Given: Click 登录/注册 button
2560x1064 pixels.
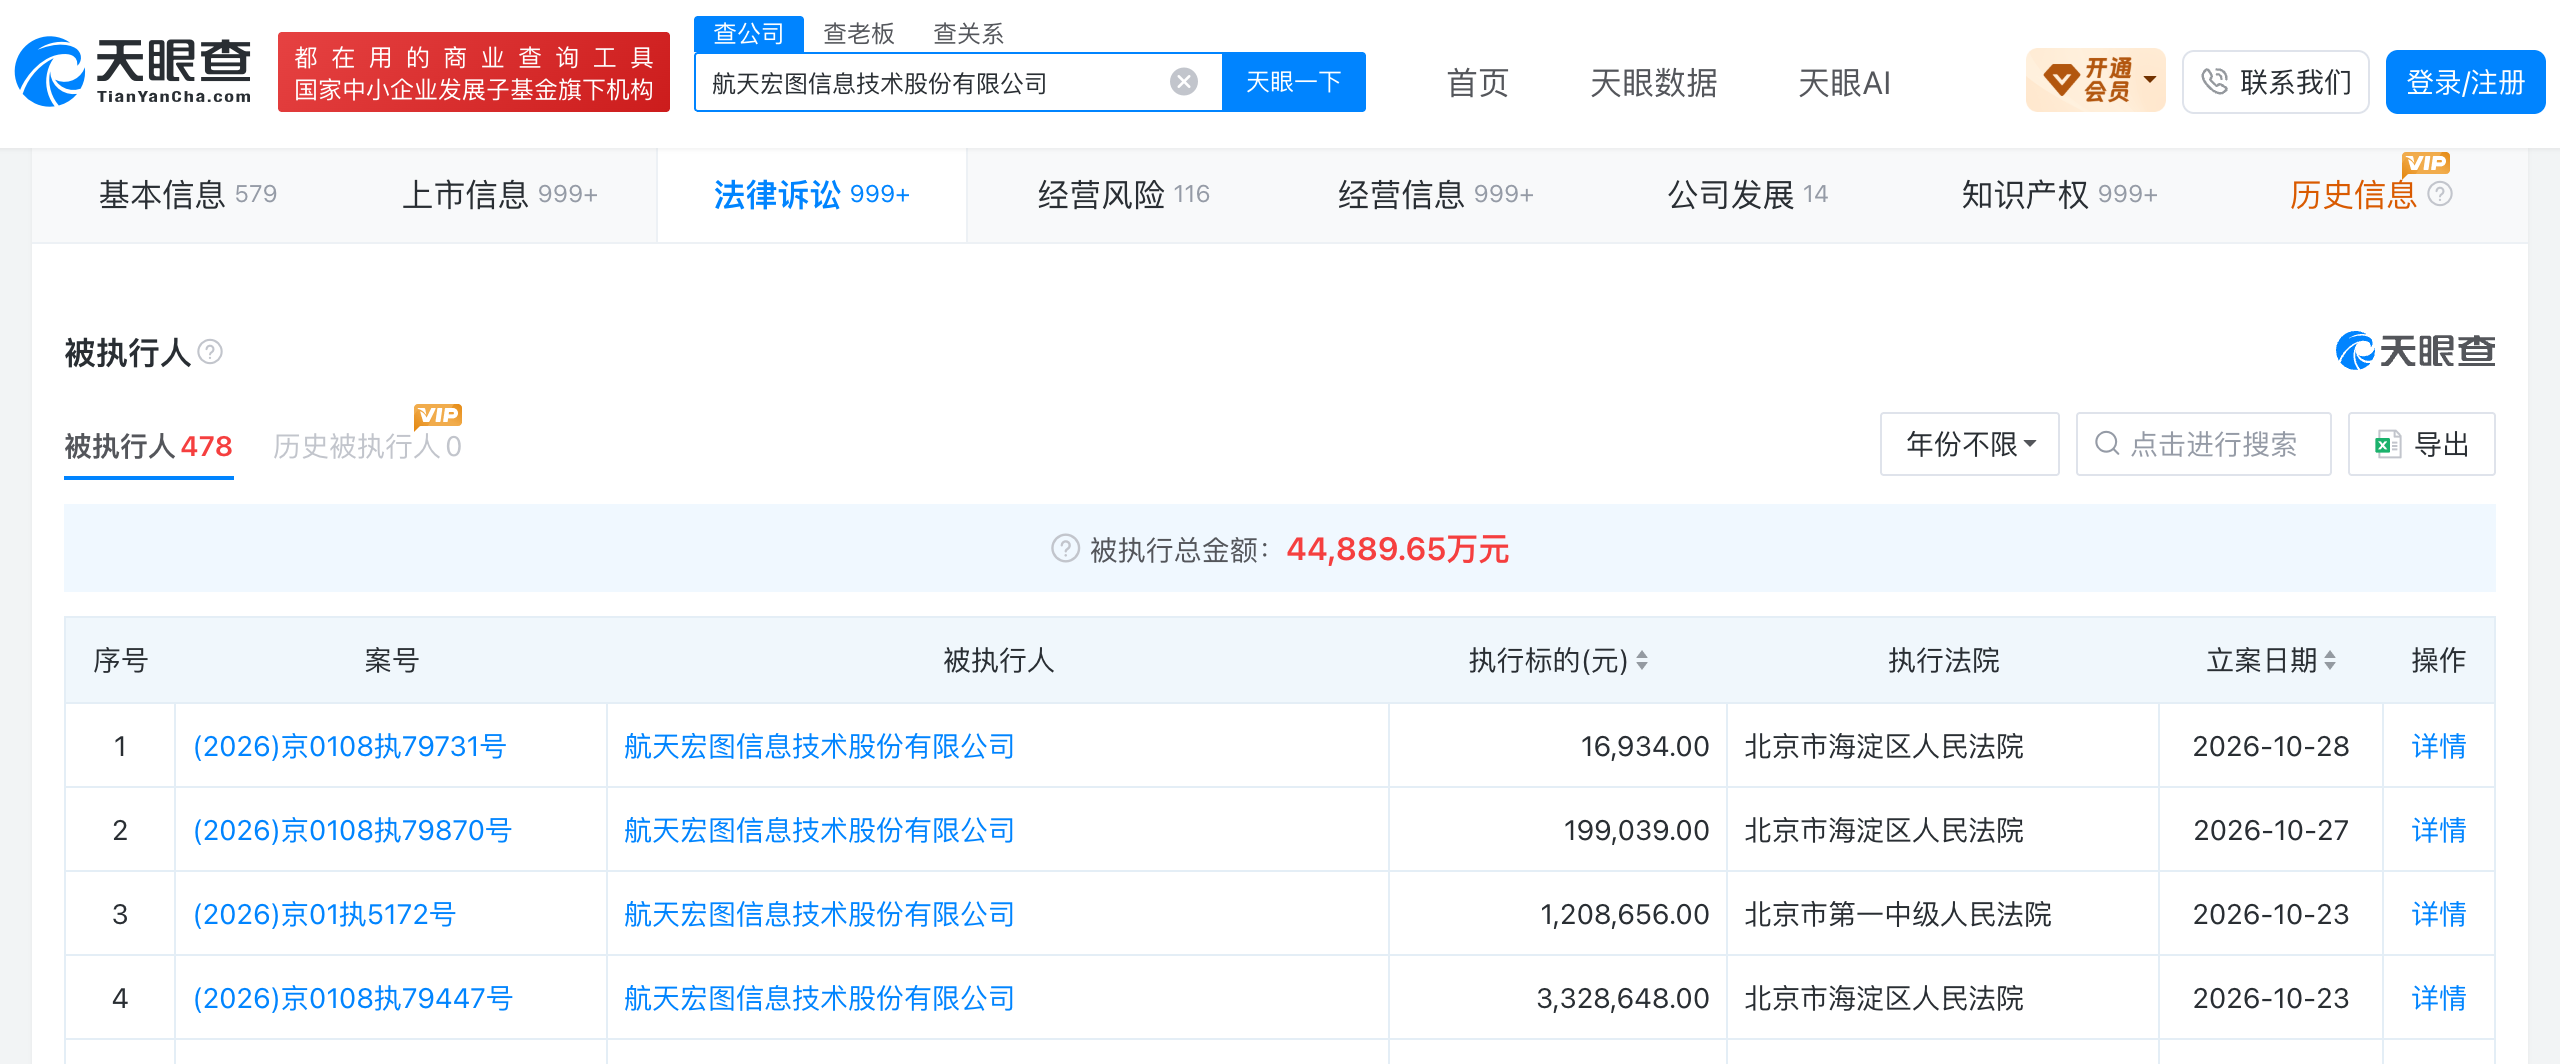Looking at the screenshot, I should click(x=2465, y=82).
